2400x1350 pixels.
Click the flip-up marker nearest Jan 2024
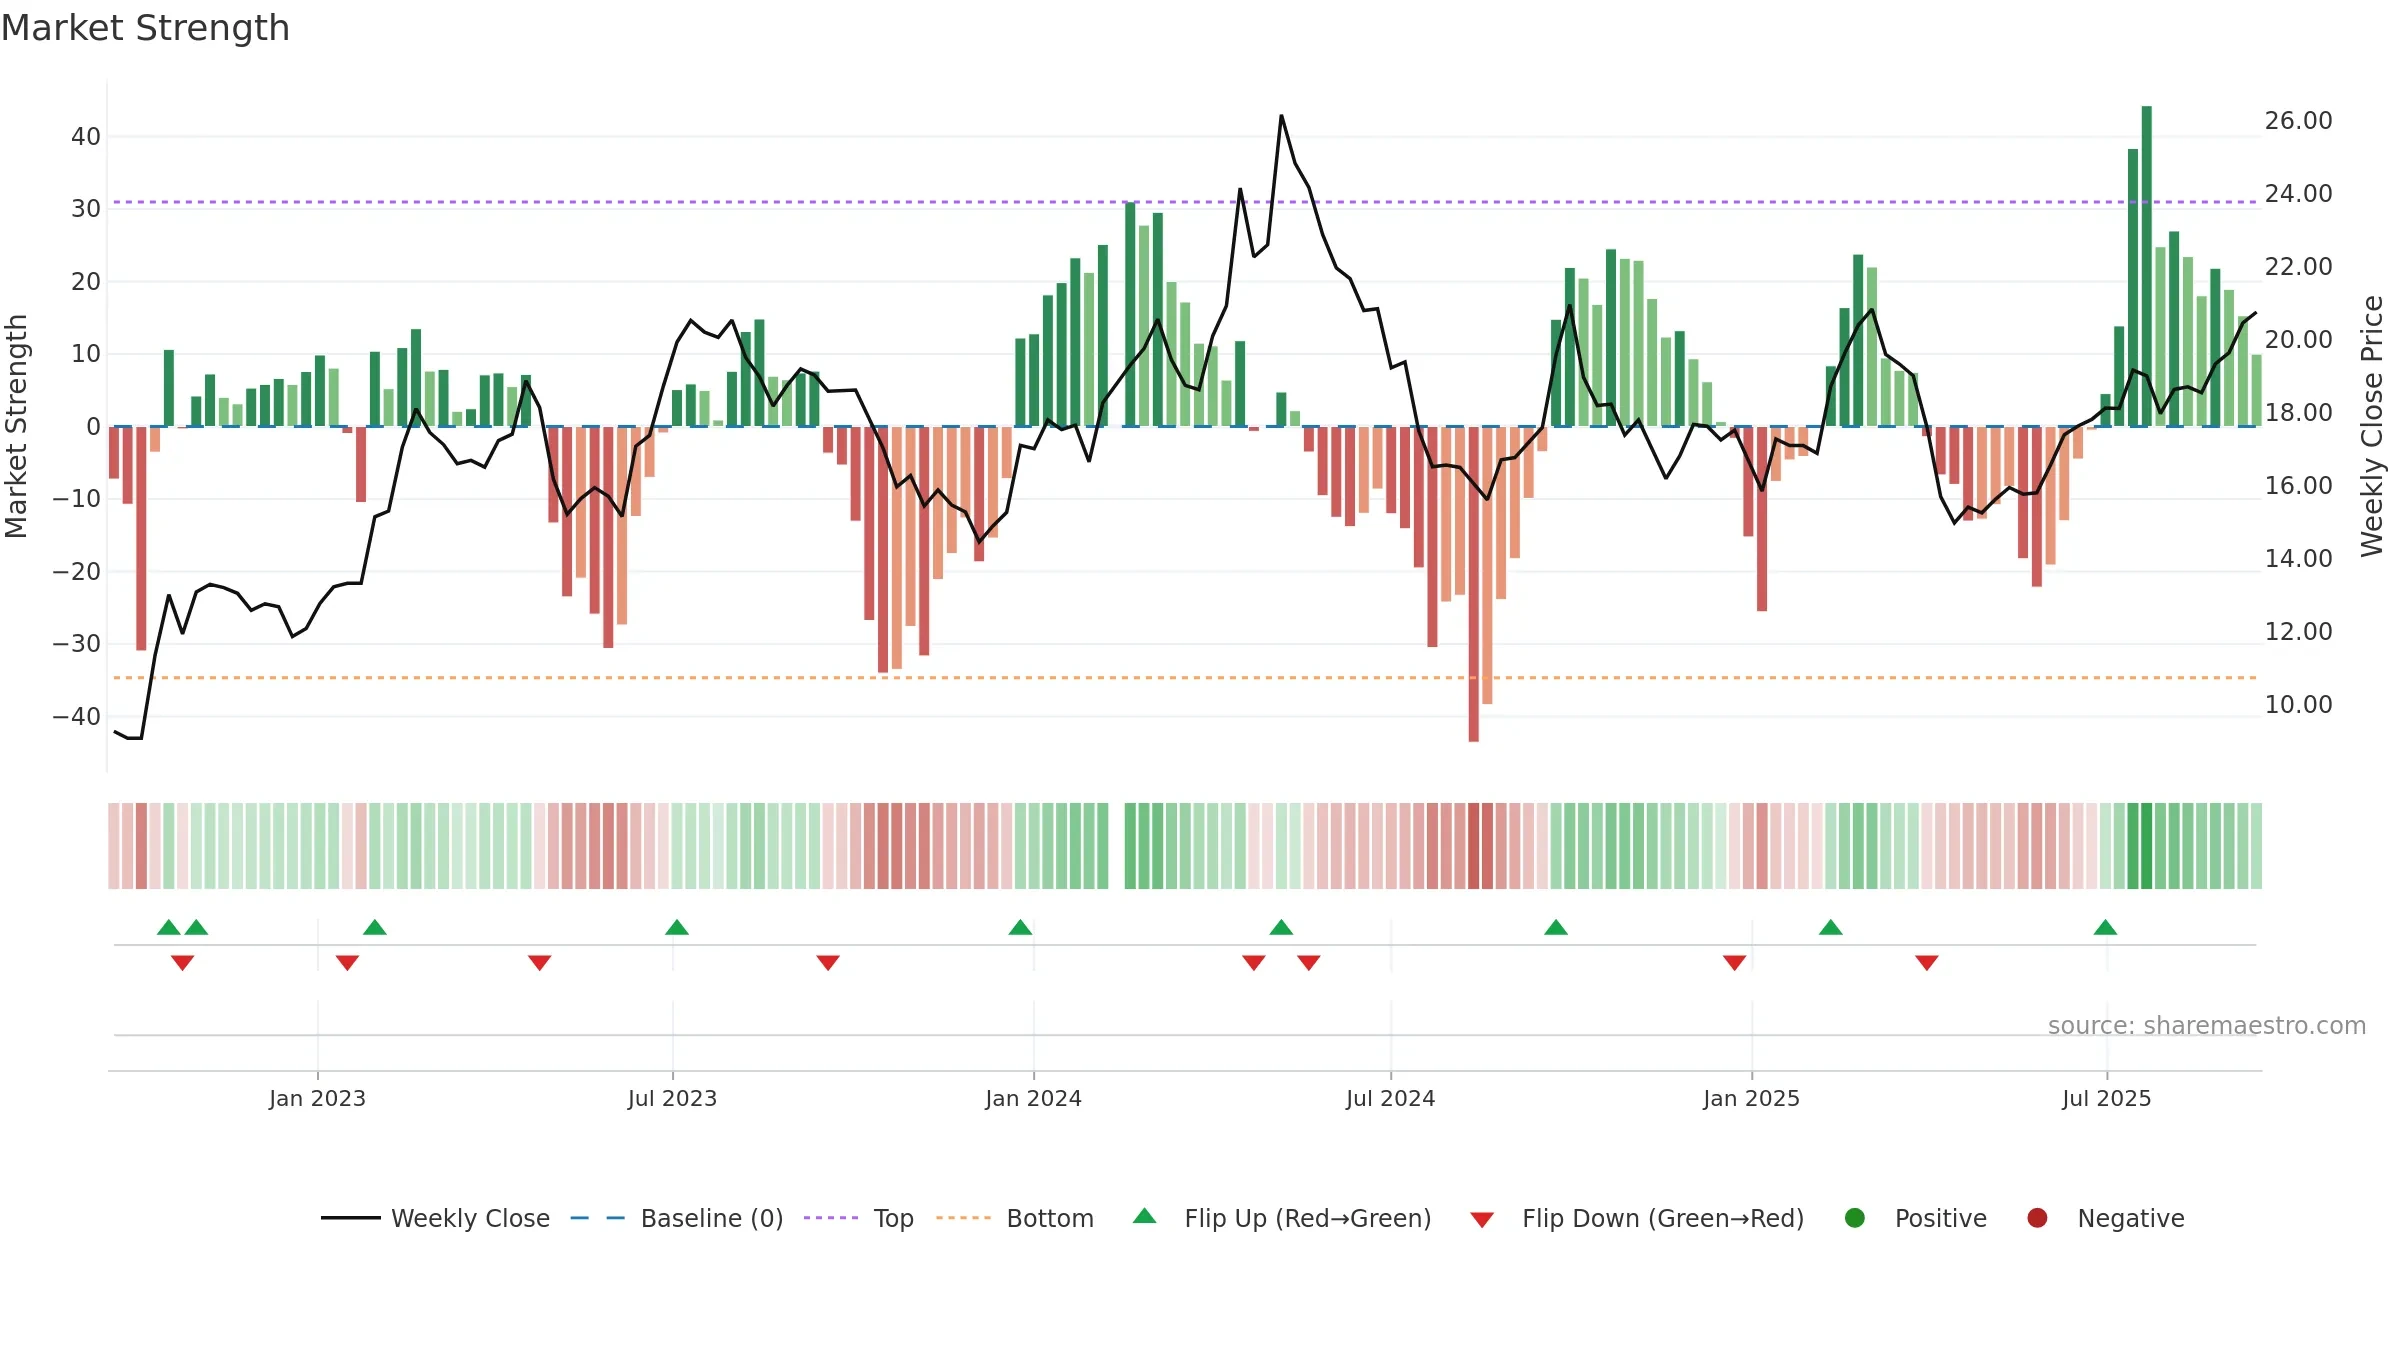coord(1020,927)
